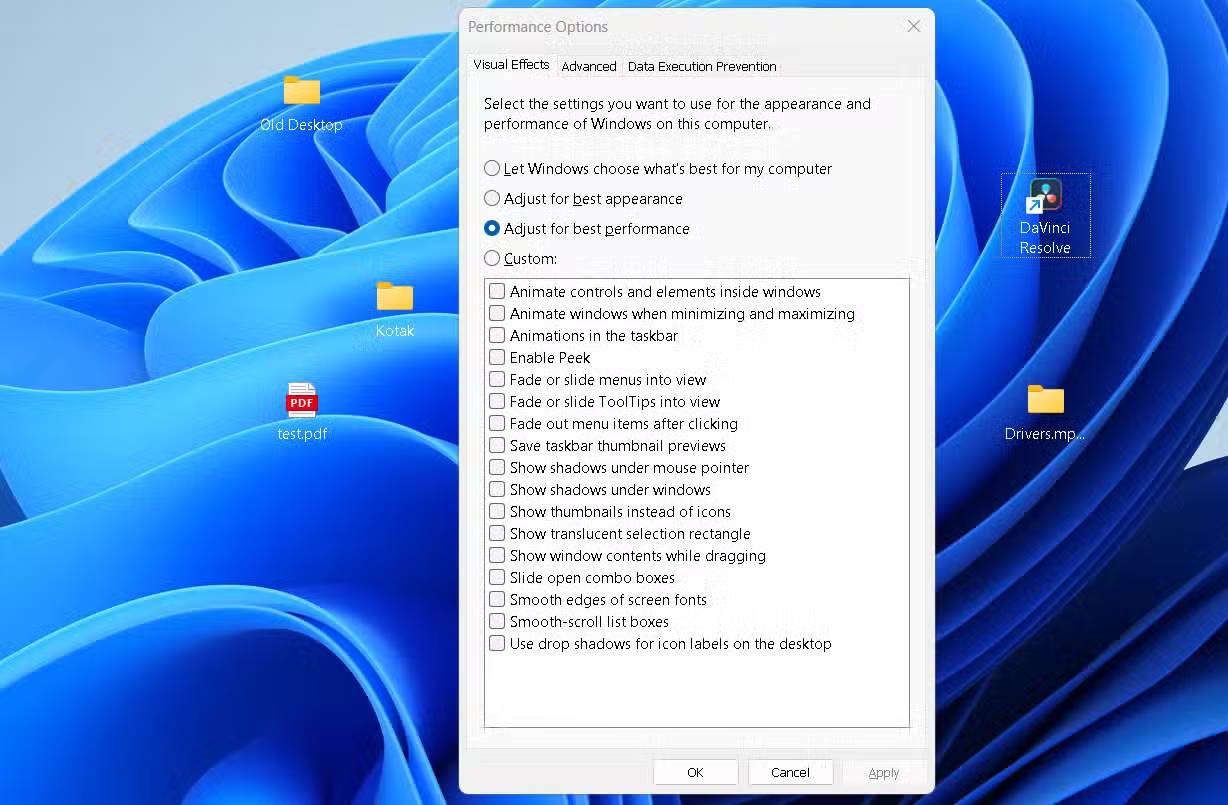
Task: Enable "Show window contents while dragging"
Action: 497,555
